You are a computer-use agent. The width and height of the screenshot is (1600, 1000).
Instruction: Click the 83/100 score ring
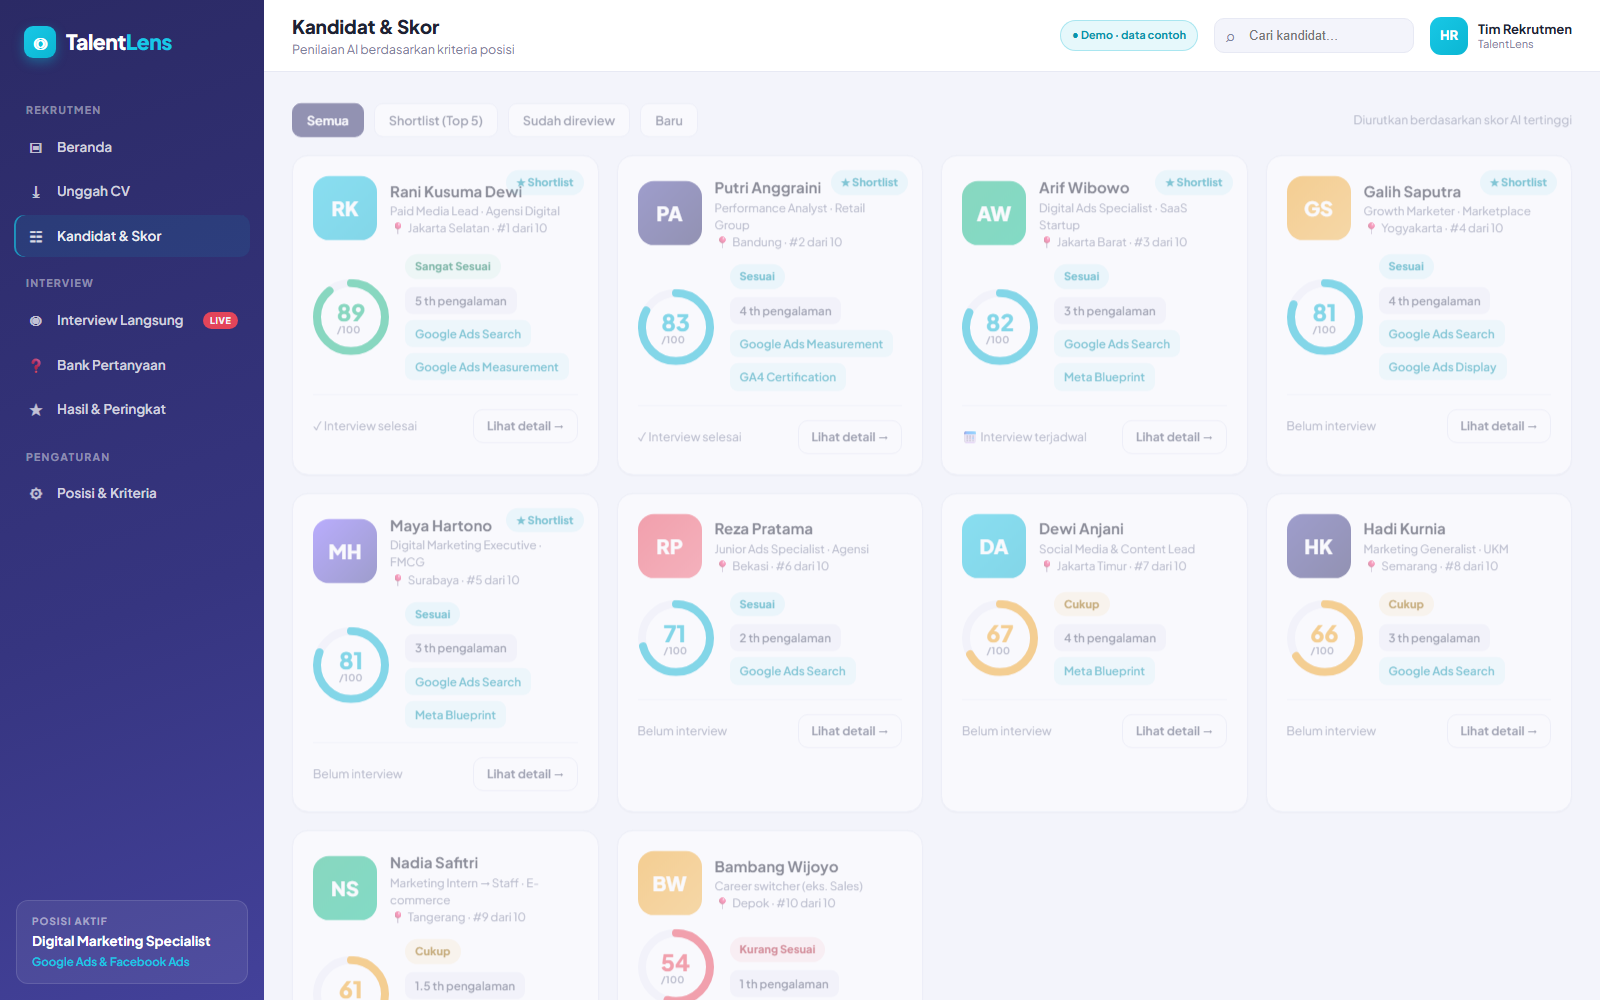[676, 327]
